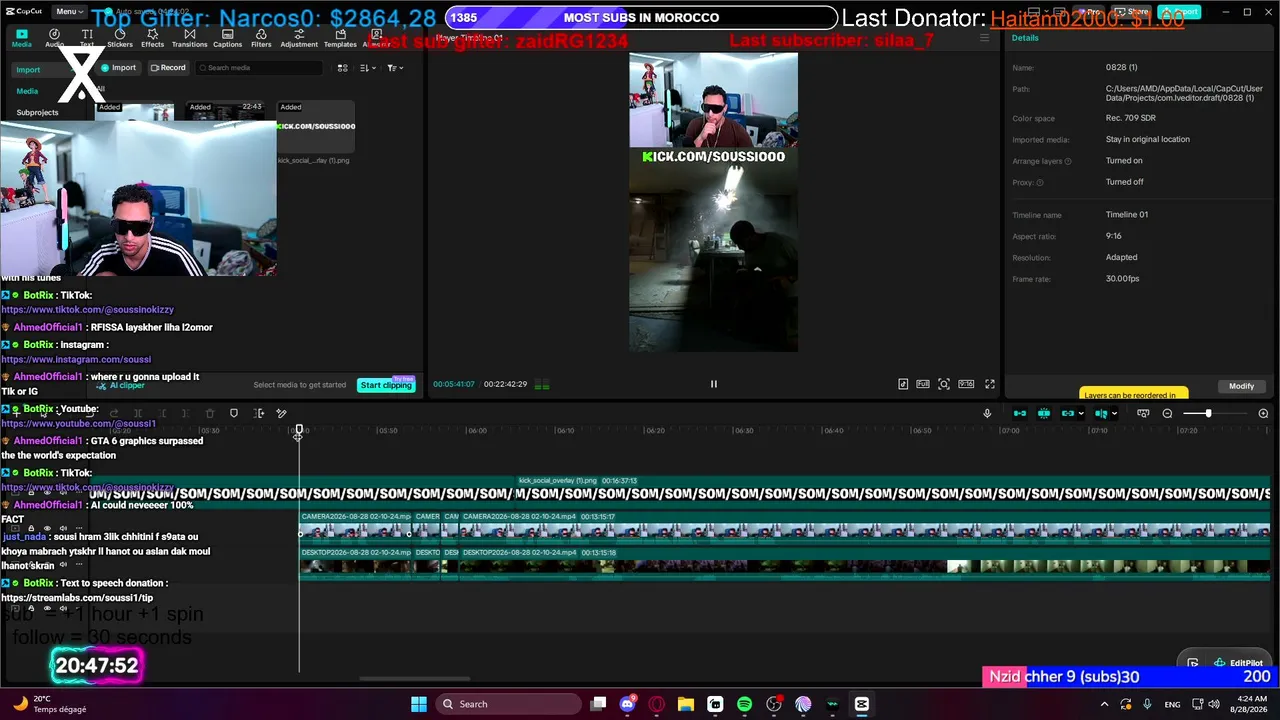Open the player options menu icon
Screen dimensions: 1280x720
pyautogui.click(x=984, y=38)
